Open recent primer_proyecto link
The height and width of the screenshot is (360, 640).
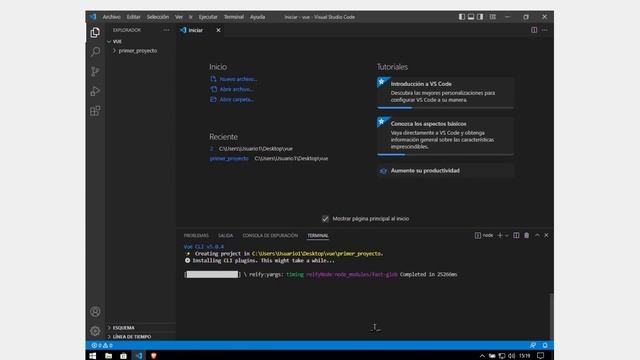click(229, 158)
